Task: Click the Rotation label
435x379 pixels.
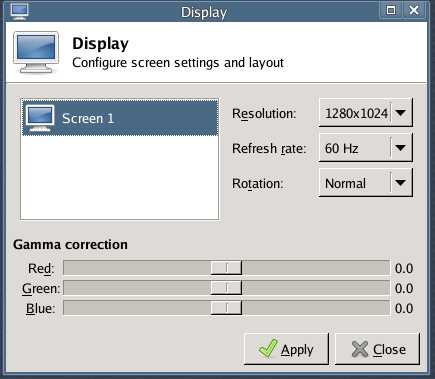Action: pyautogui.click(x=258, y=184)
